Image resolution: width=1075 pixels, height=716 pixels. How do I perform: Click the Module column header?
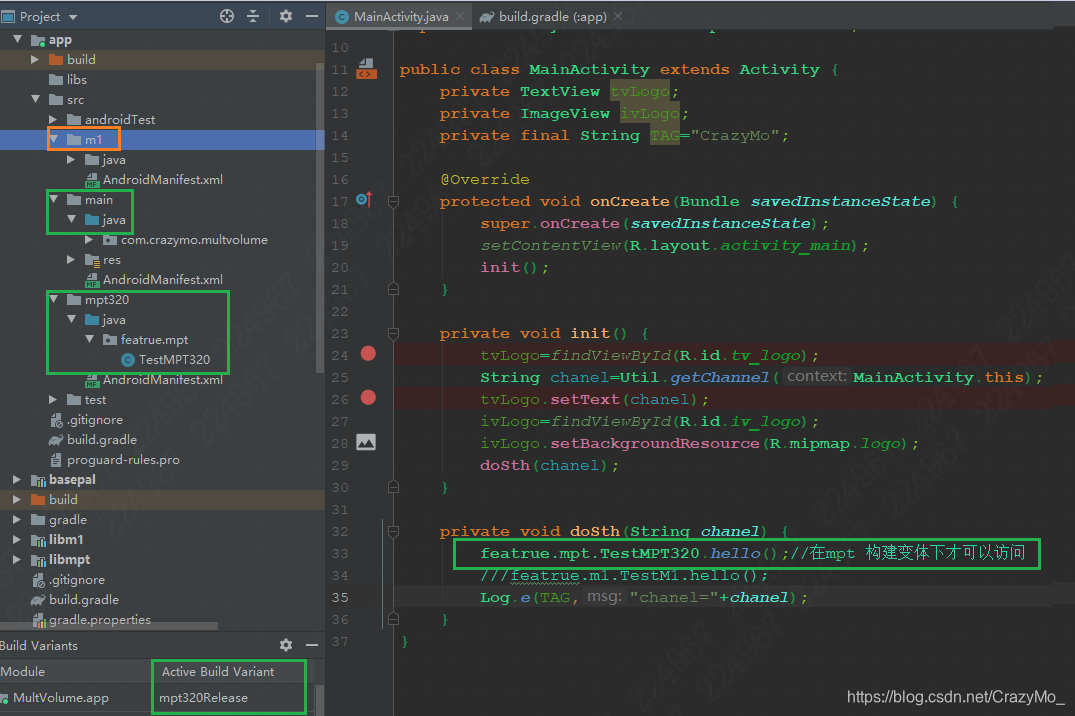[23, 671]
